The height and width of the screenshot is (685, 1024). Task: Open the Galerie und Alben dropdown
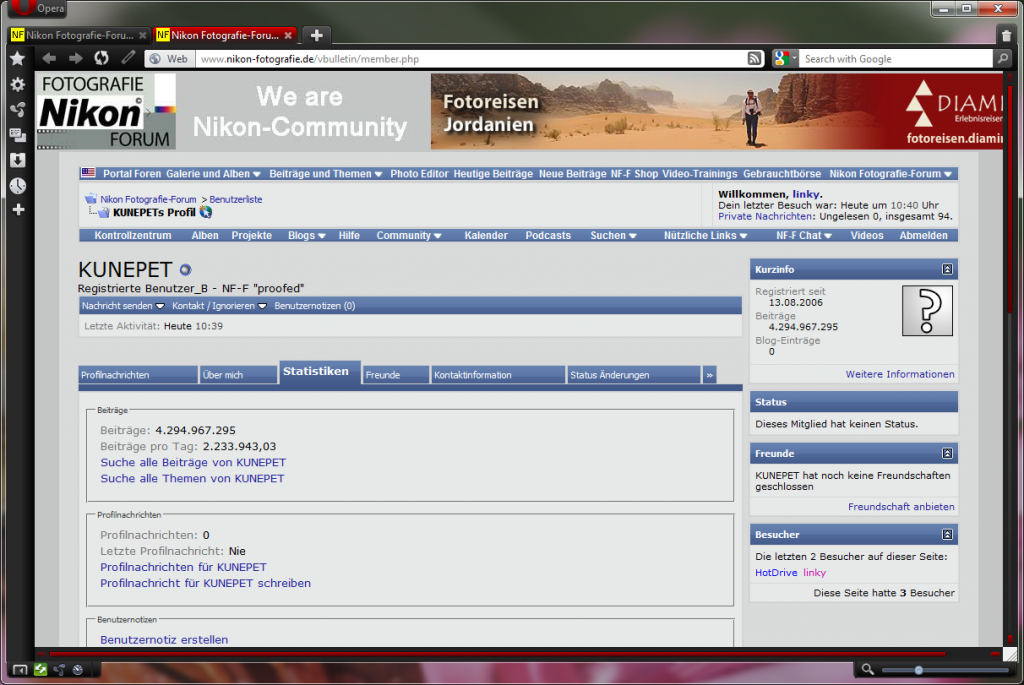pyautogui.click(x=213, y=174)
